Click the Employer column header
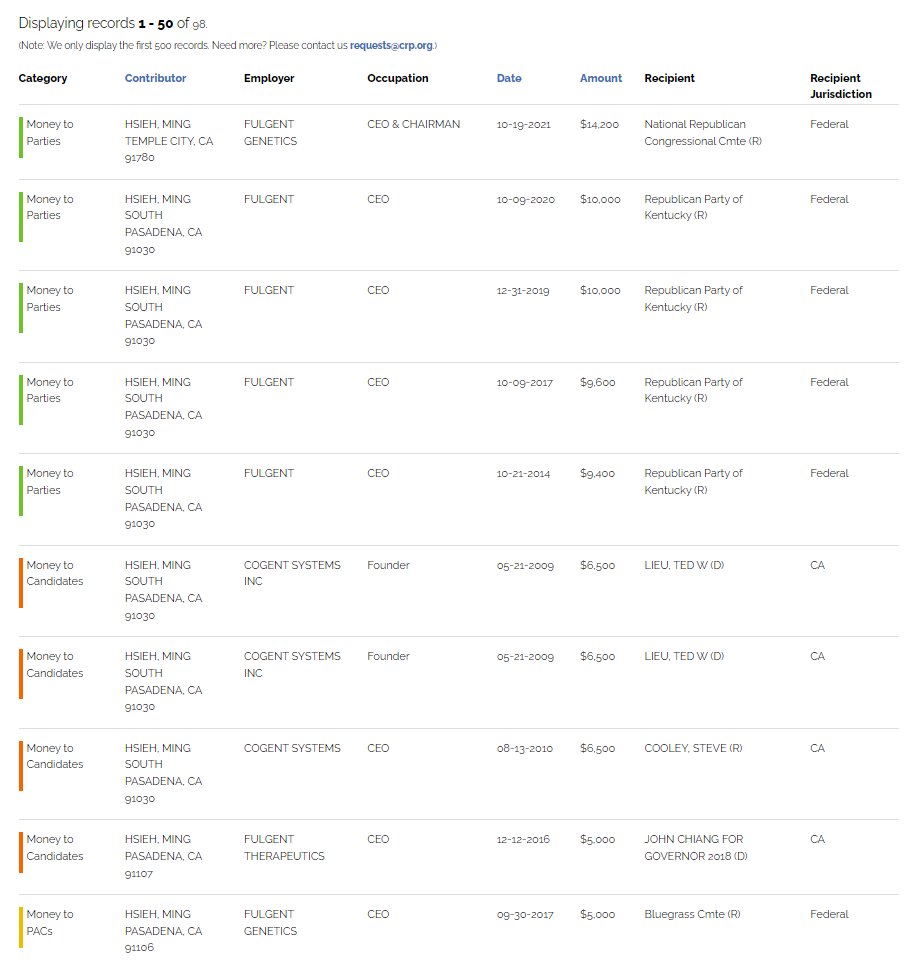The width and height of the screenshot is (923, 966). point(269,78)
